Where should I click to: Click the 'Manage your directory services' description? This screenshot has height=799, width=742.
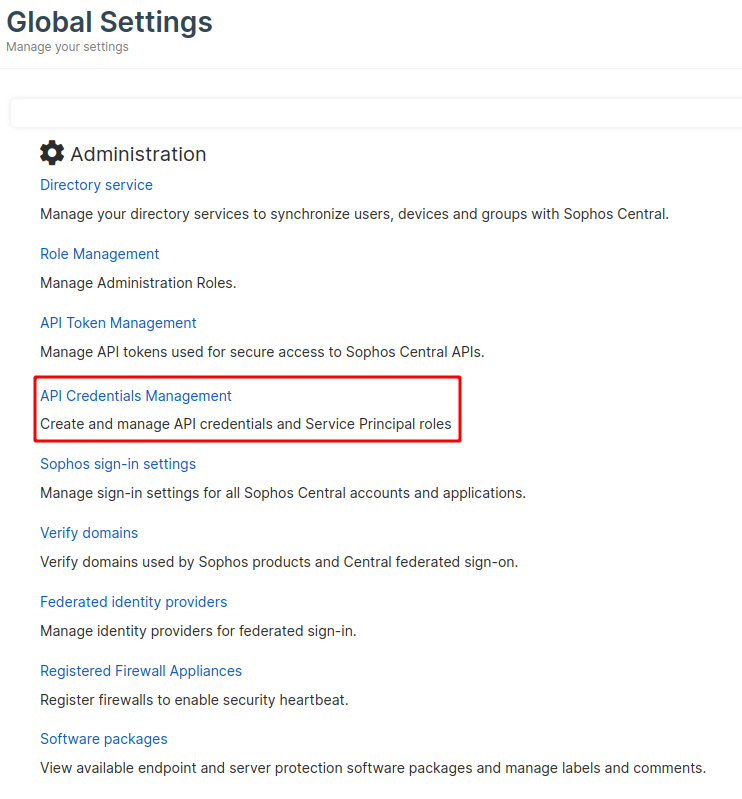(x=354, y=214)
